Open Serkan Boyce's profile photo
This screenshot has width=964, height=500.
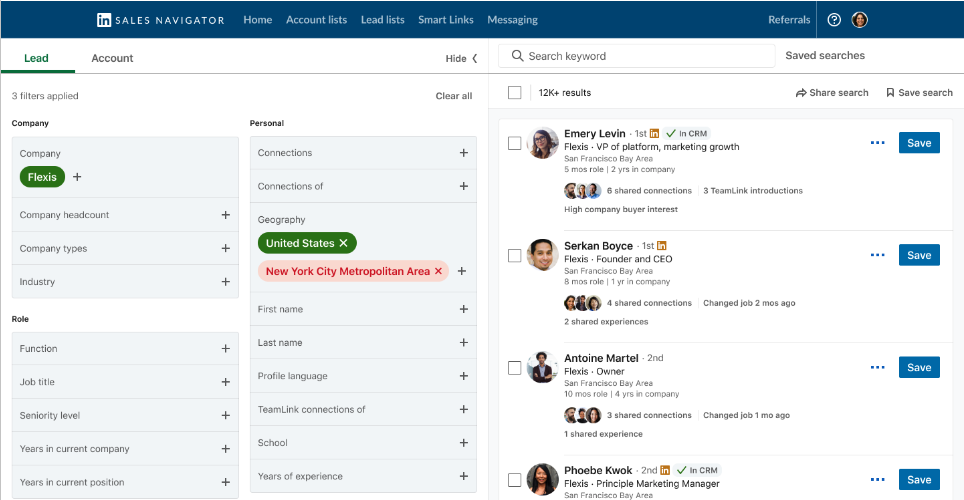[x=543, y=255]
